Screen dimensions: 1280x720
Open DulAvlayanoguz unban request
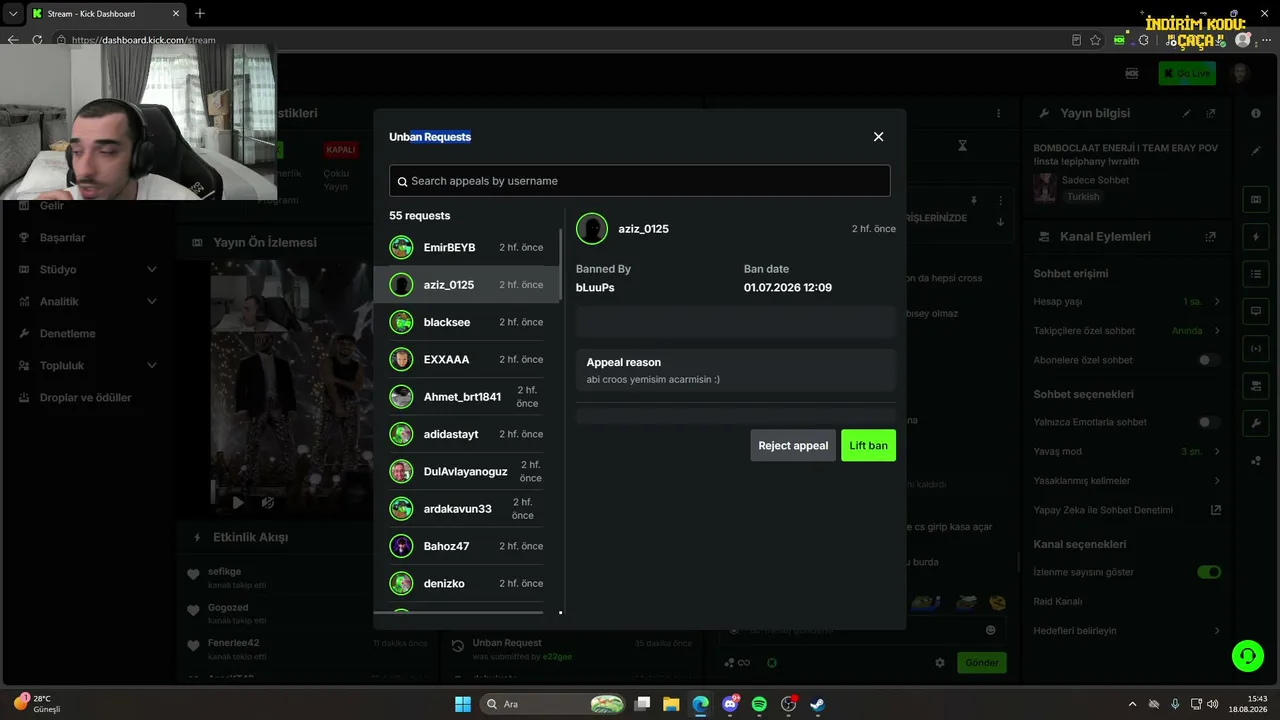[x=467, y=471]
